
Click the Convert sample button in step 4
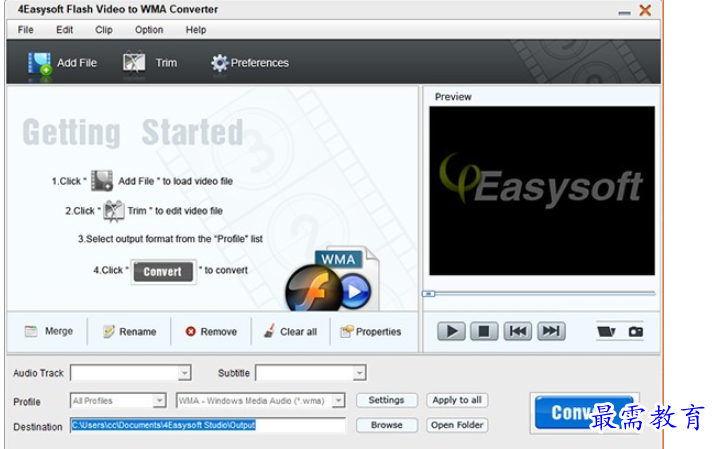coord(163,272)
